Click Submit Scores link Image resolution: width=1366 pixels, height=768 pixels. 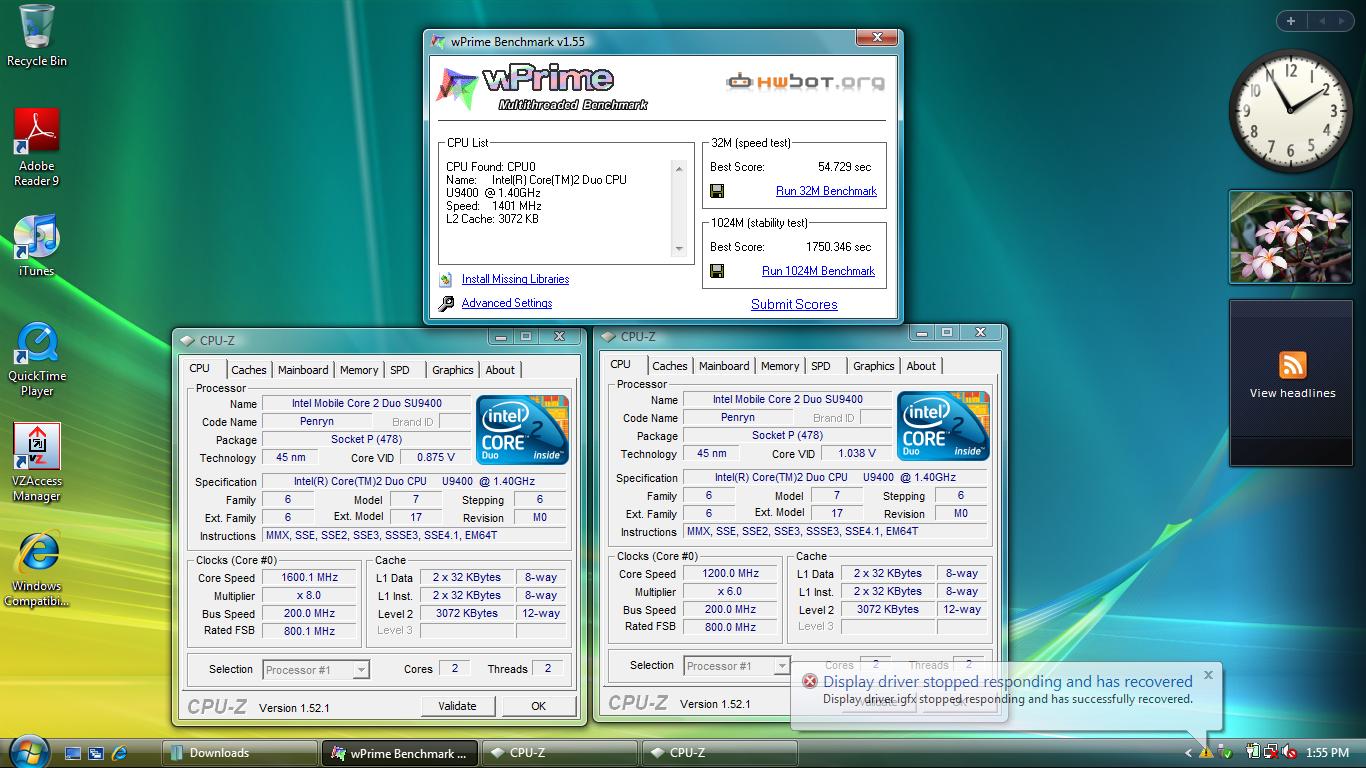[794, 305]
